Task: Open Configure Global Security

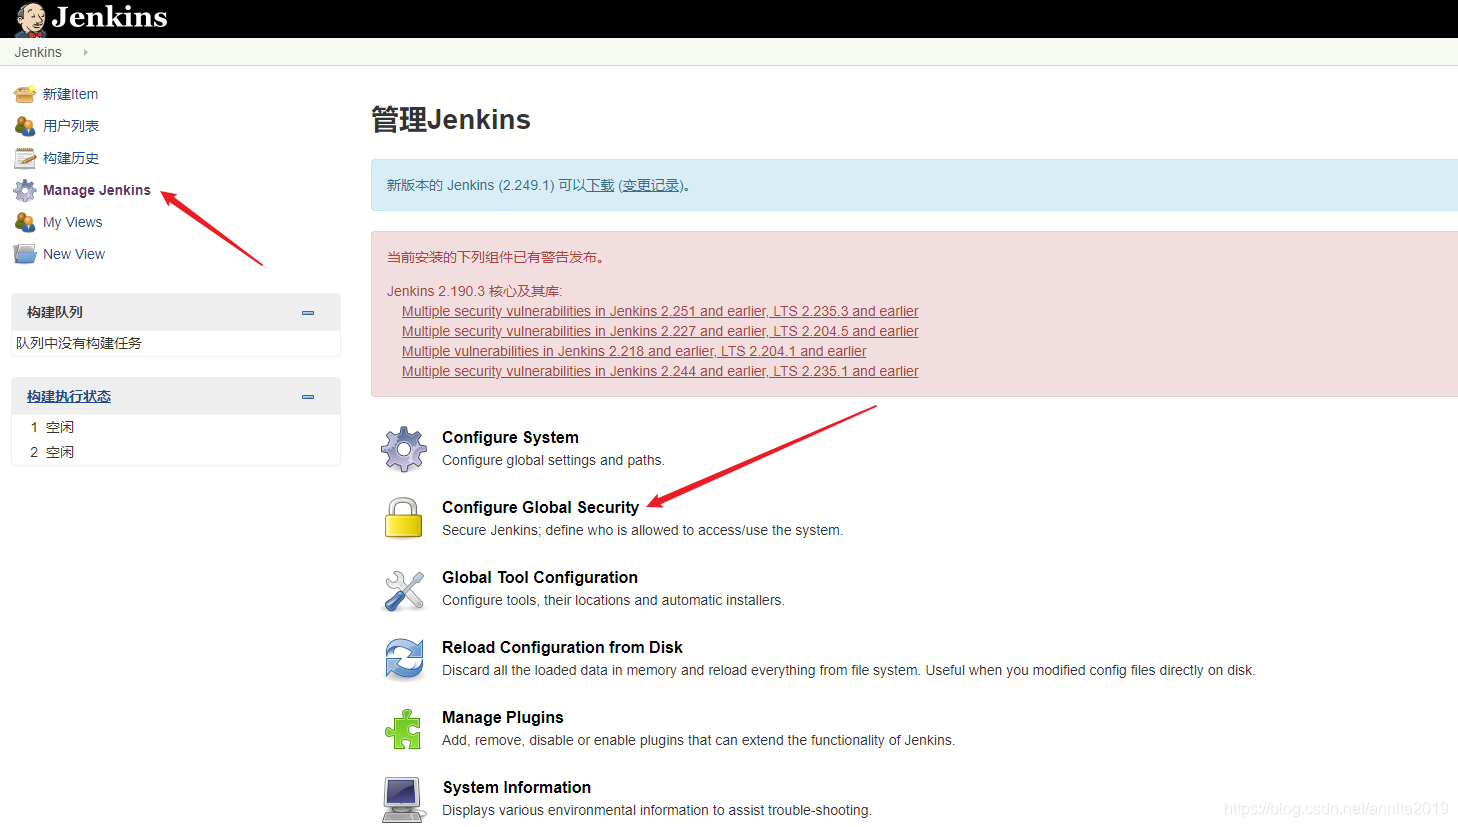Action: pyautogui.click(x=540, y=507)
